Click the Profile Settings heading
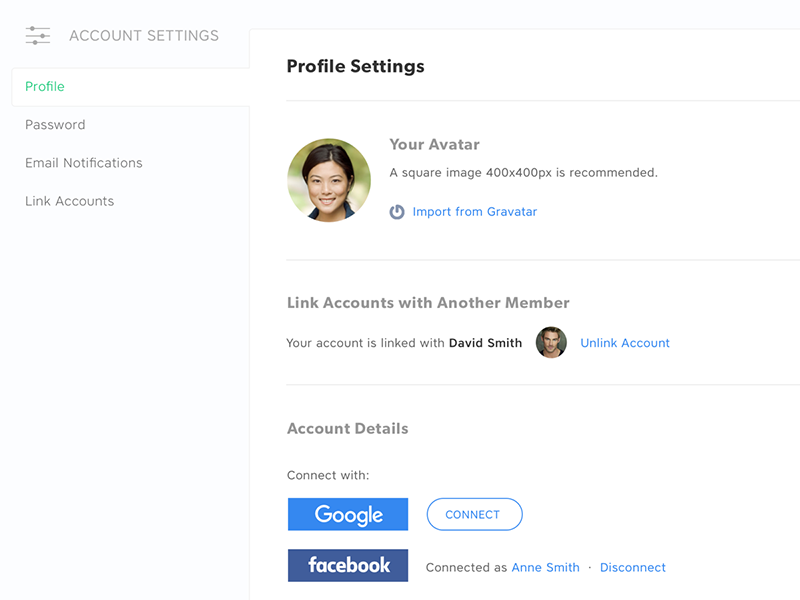Viewport: 800px width, 600px height. [x=355, y=67]
